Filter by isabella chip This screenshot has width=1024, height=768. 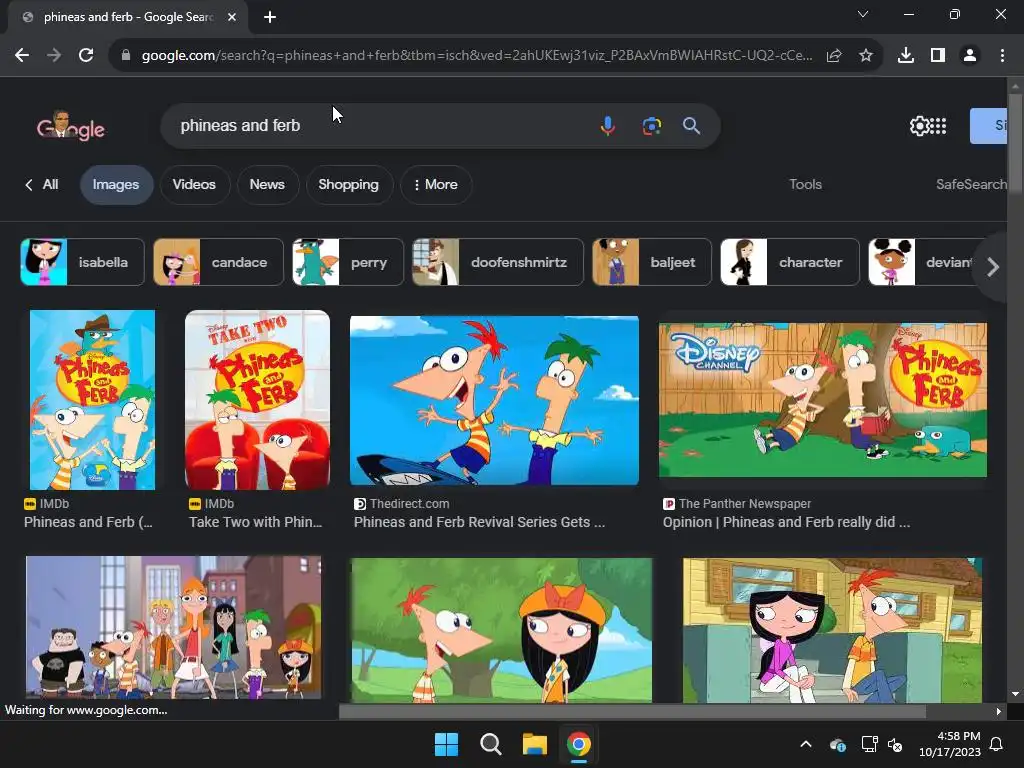click(82, 262)
